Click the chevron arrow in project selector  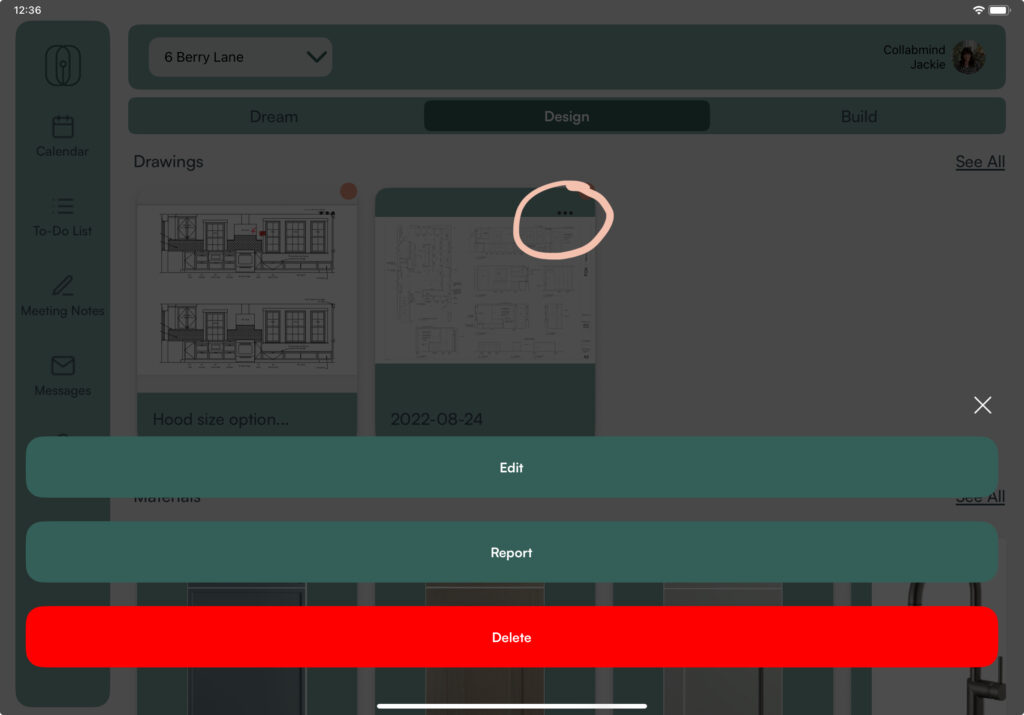(316, 57)
